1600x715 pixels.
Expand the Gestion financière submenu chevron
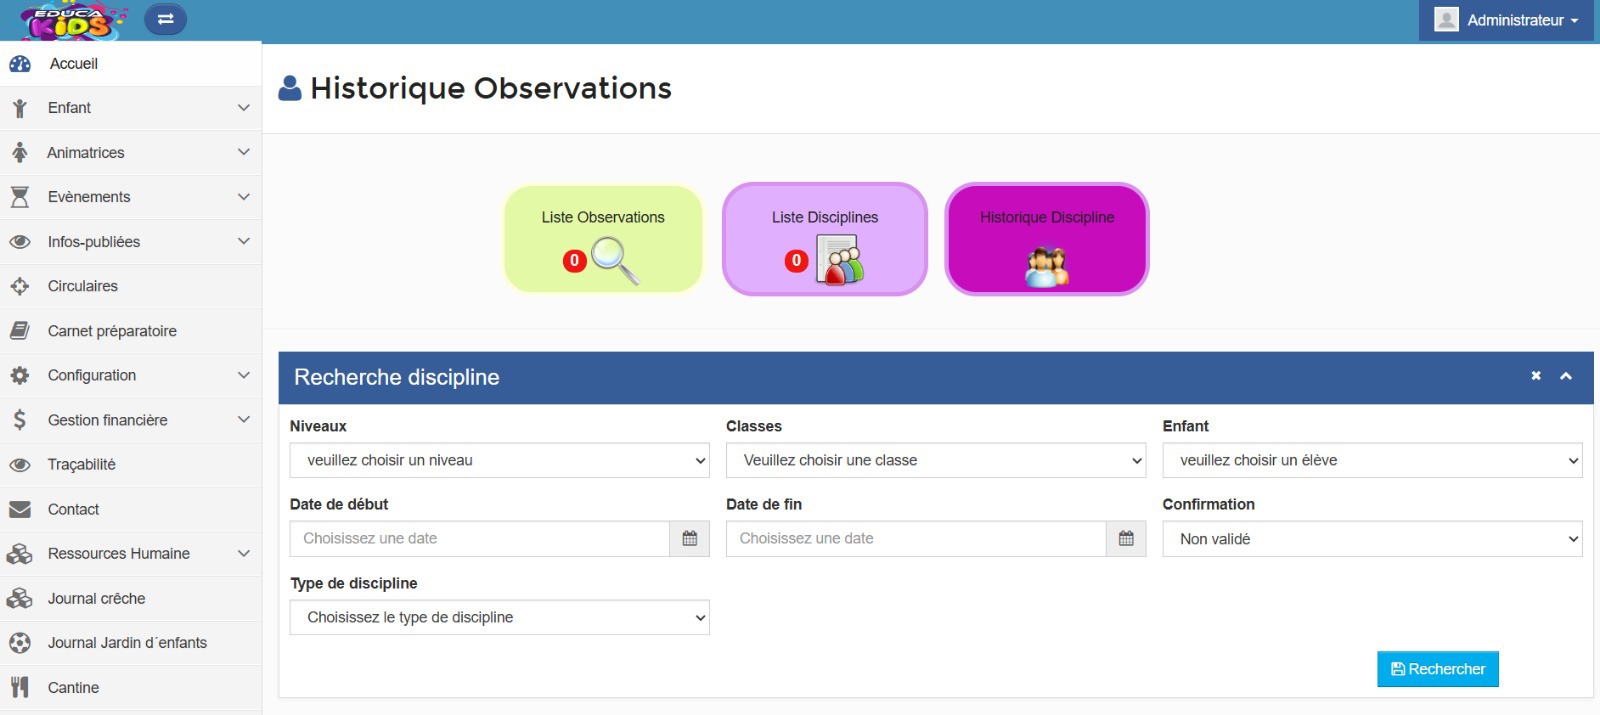[243, 420]
